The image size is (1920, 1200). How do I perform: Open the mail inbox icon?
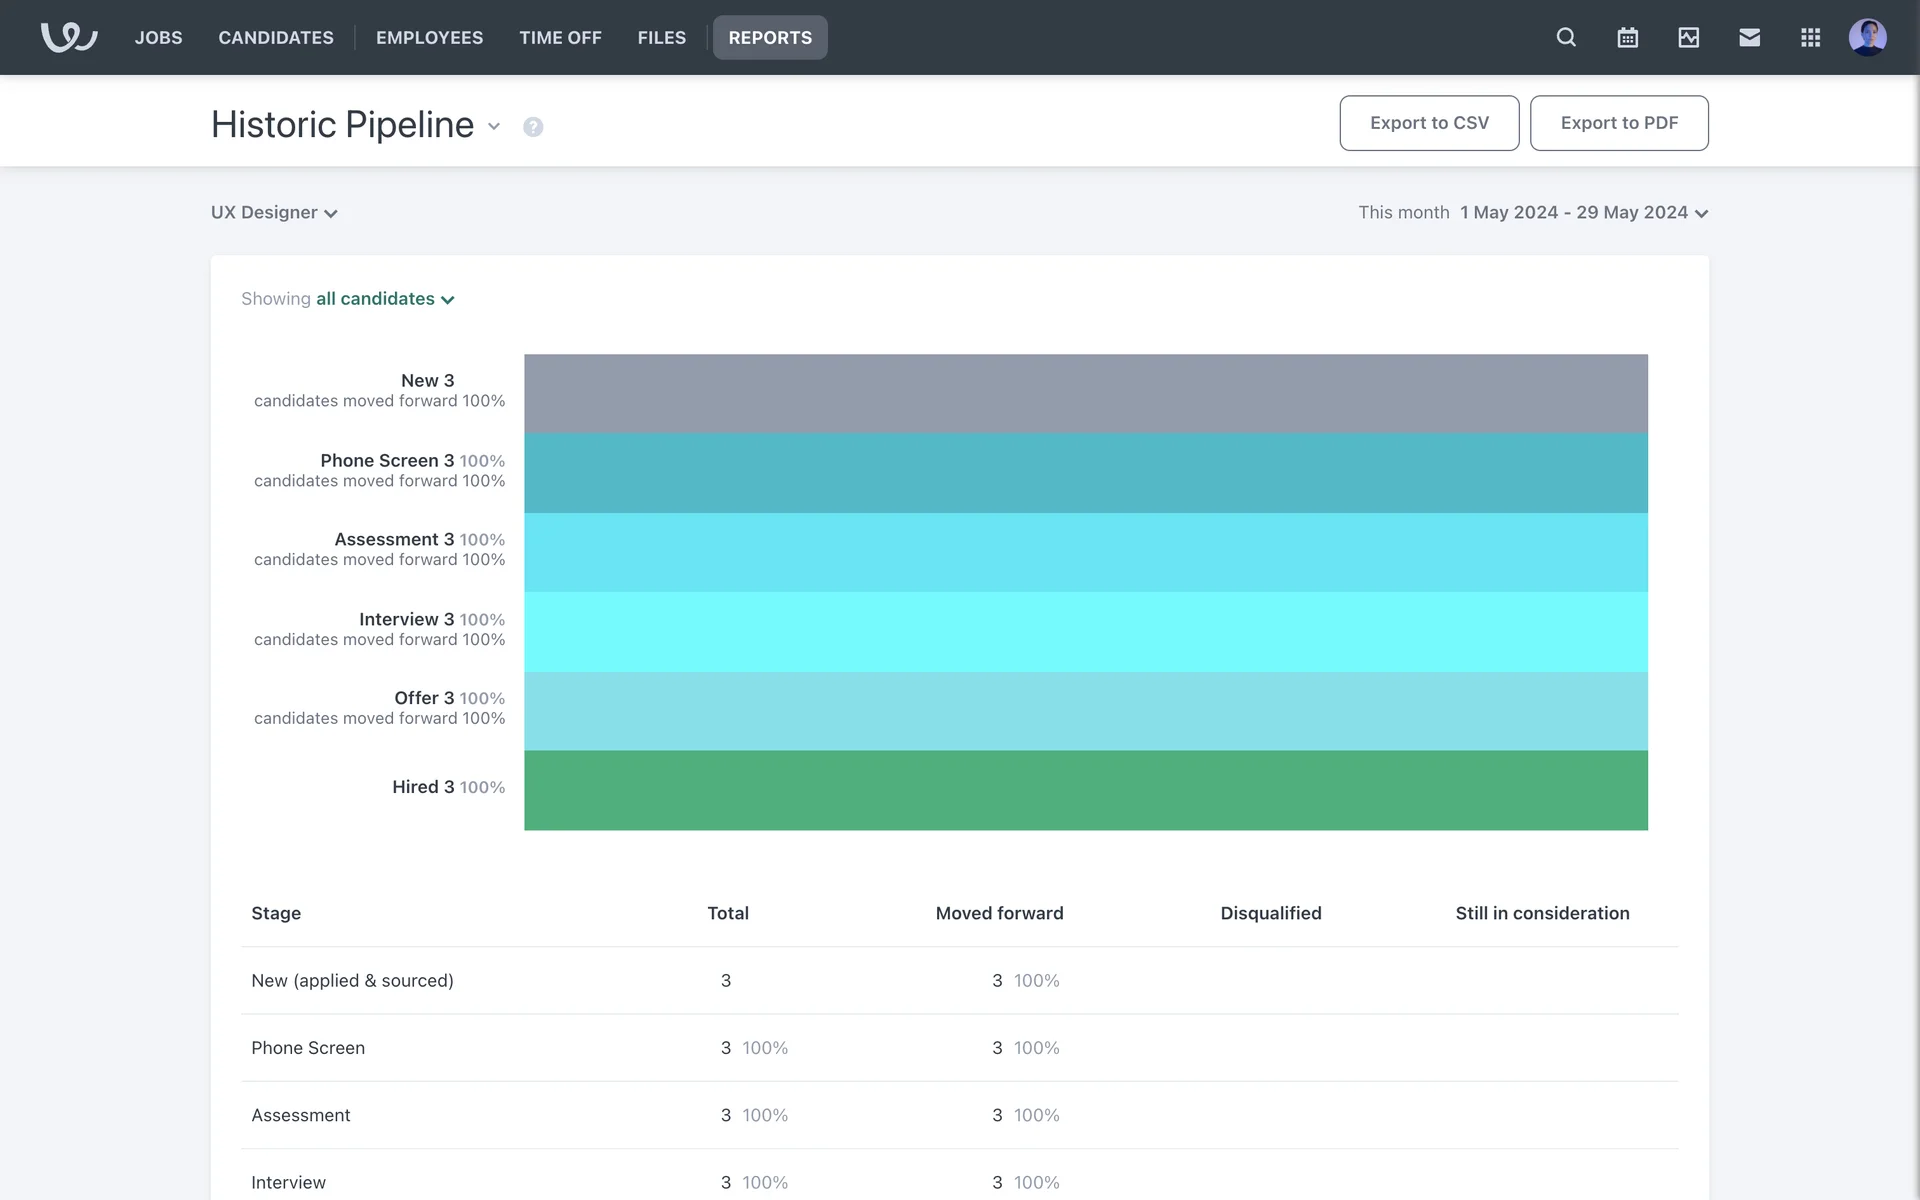pos(1749,37)
